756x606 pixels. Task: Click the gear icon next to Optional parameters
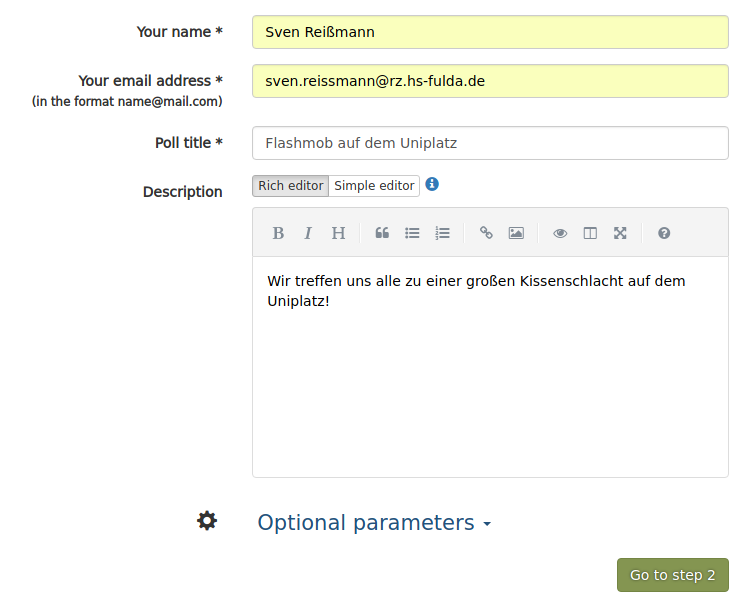[207, 521]
